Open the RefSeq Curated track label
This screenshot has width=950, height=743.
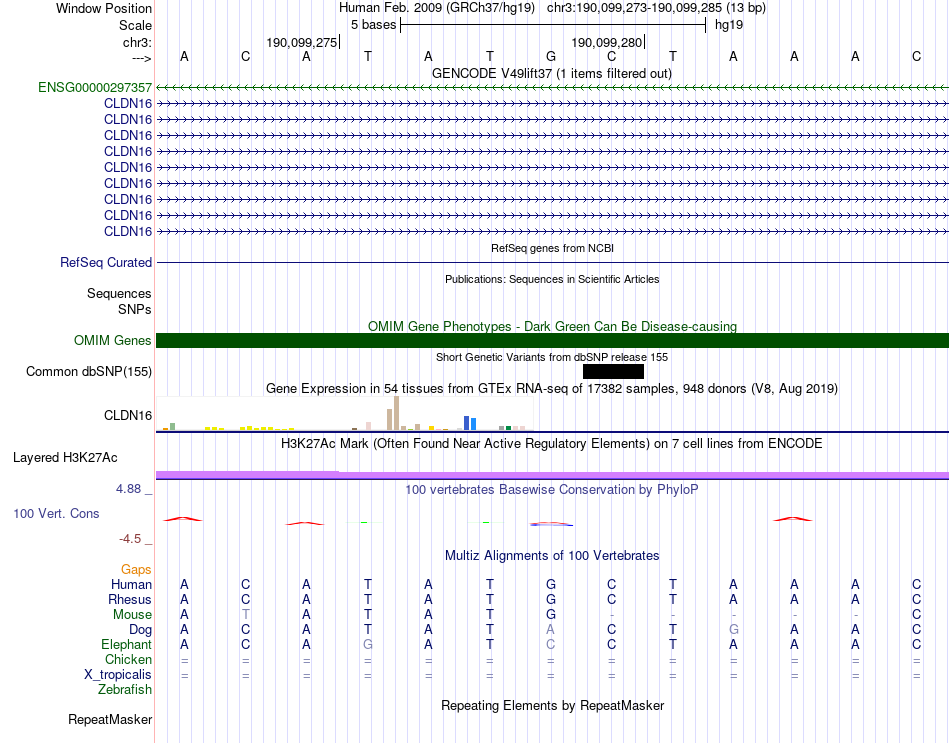click(105, 262)
